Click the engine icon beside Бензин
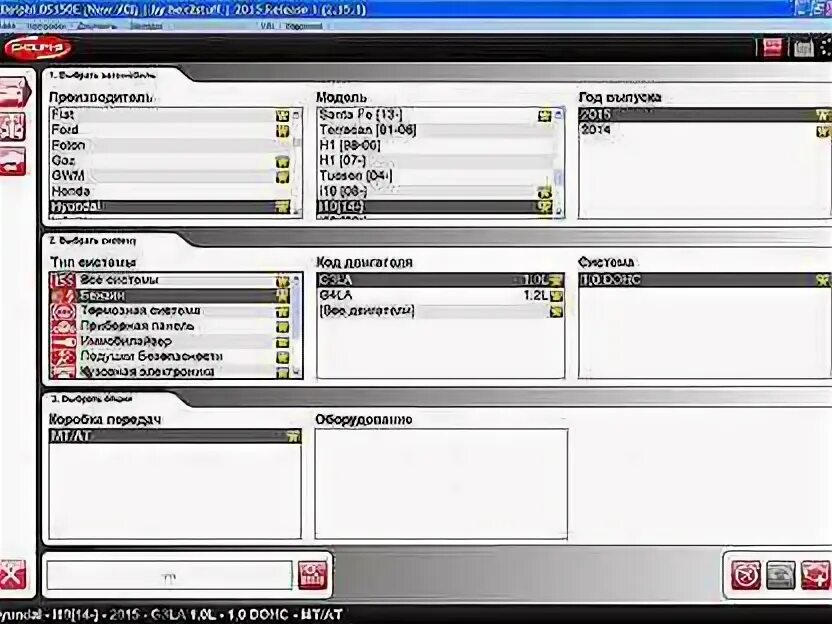Image resolution: width=832 pixels, height=624 pixels. click(x=63, y=296)
